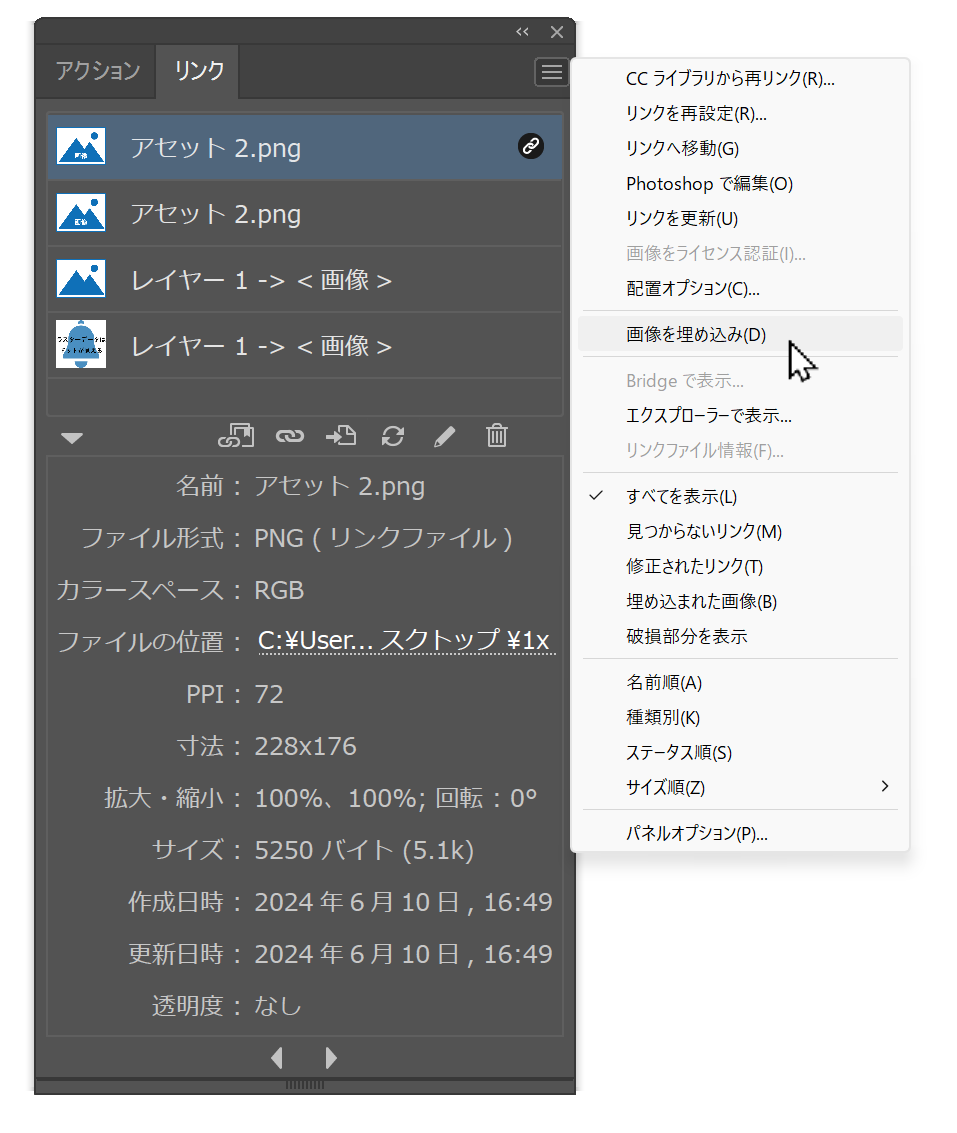This screenshot has width=957, height=1133.
Task: Choose 画像を埋め込み from the menu
Action: pyautogui.click(x=697, y=334)
